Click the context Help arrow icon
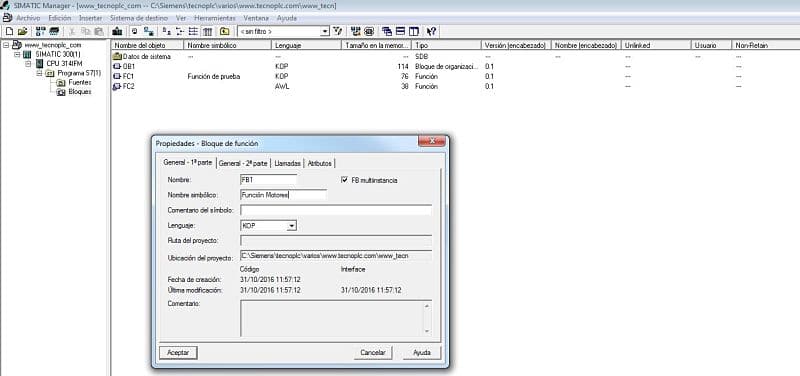 (x=431, y=31)
